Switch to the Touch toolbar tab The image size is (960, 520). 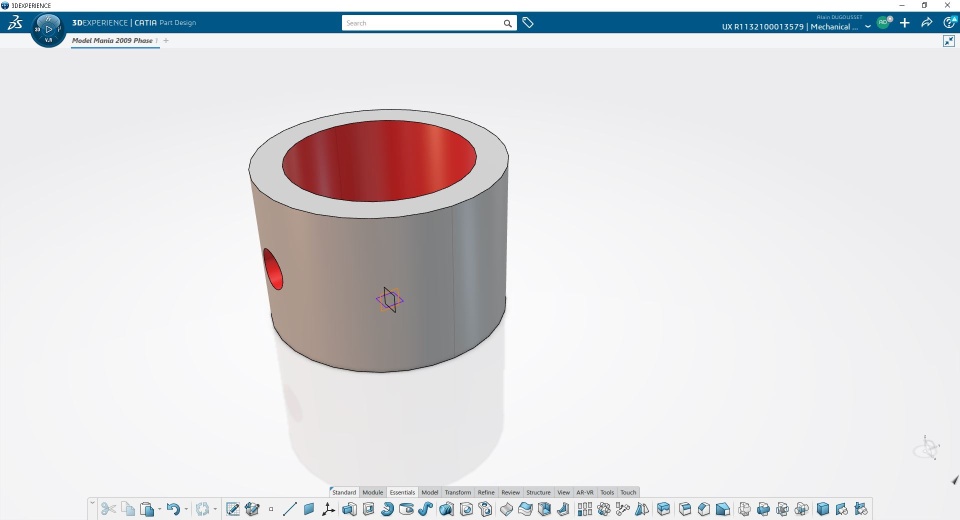coord(629,492)
